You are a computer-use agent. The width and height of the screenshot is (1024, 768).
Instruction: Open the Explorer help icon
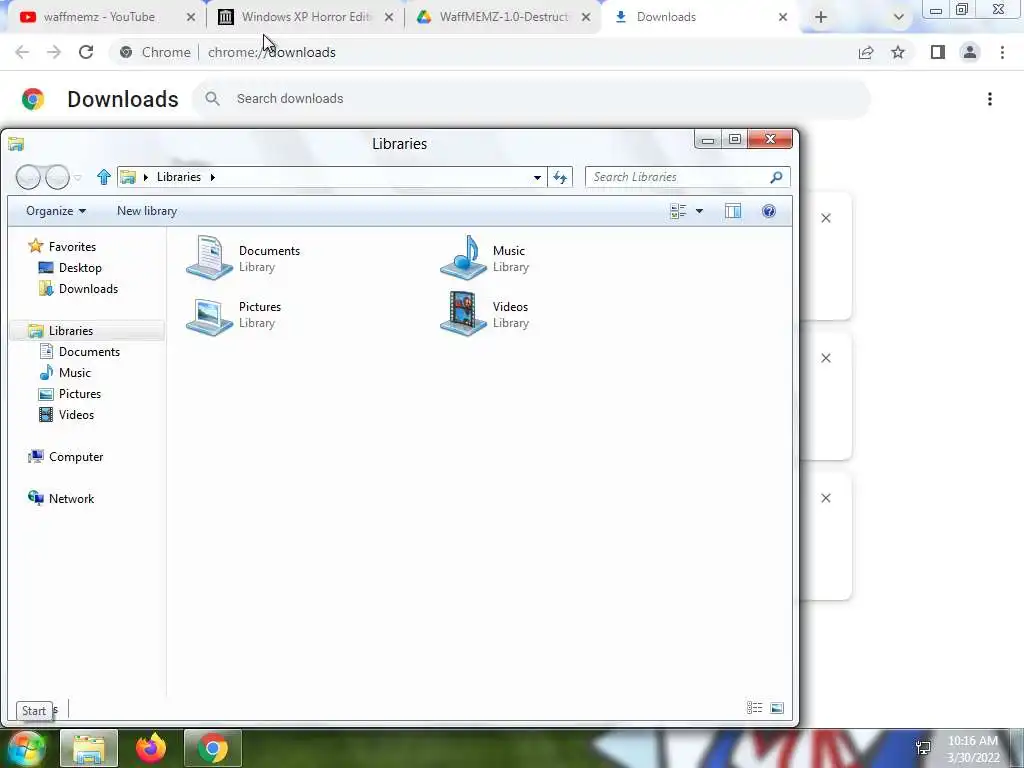tap(769, 211)
